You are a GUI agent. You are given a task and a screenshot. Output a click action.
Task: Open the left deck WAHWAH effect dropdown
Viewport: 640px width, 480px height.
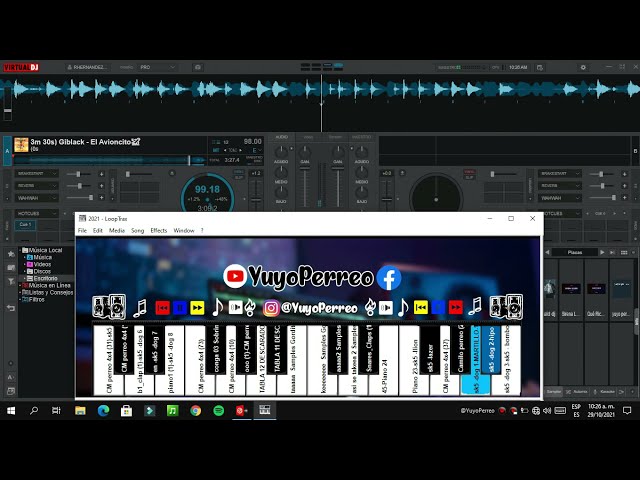coord(37,198)
